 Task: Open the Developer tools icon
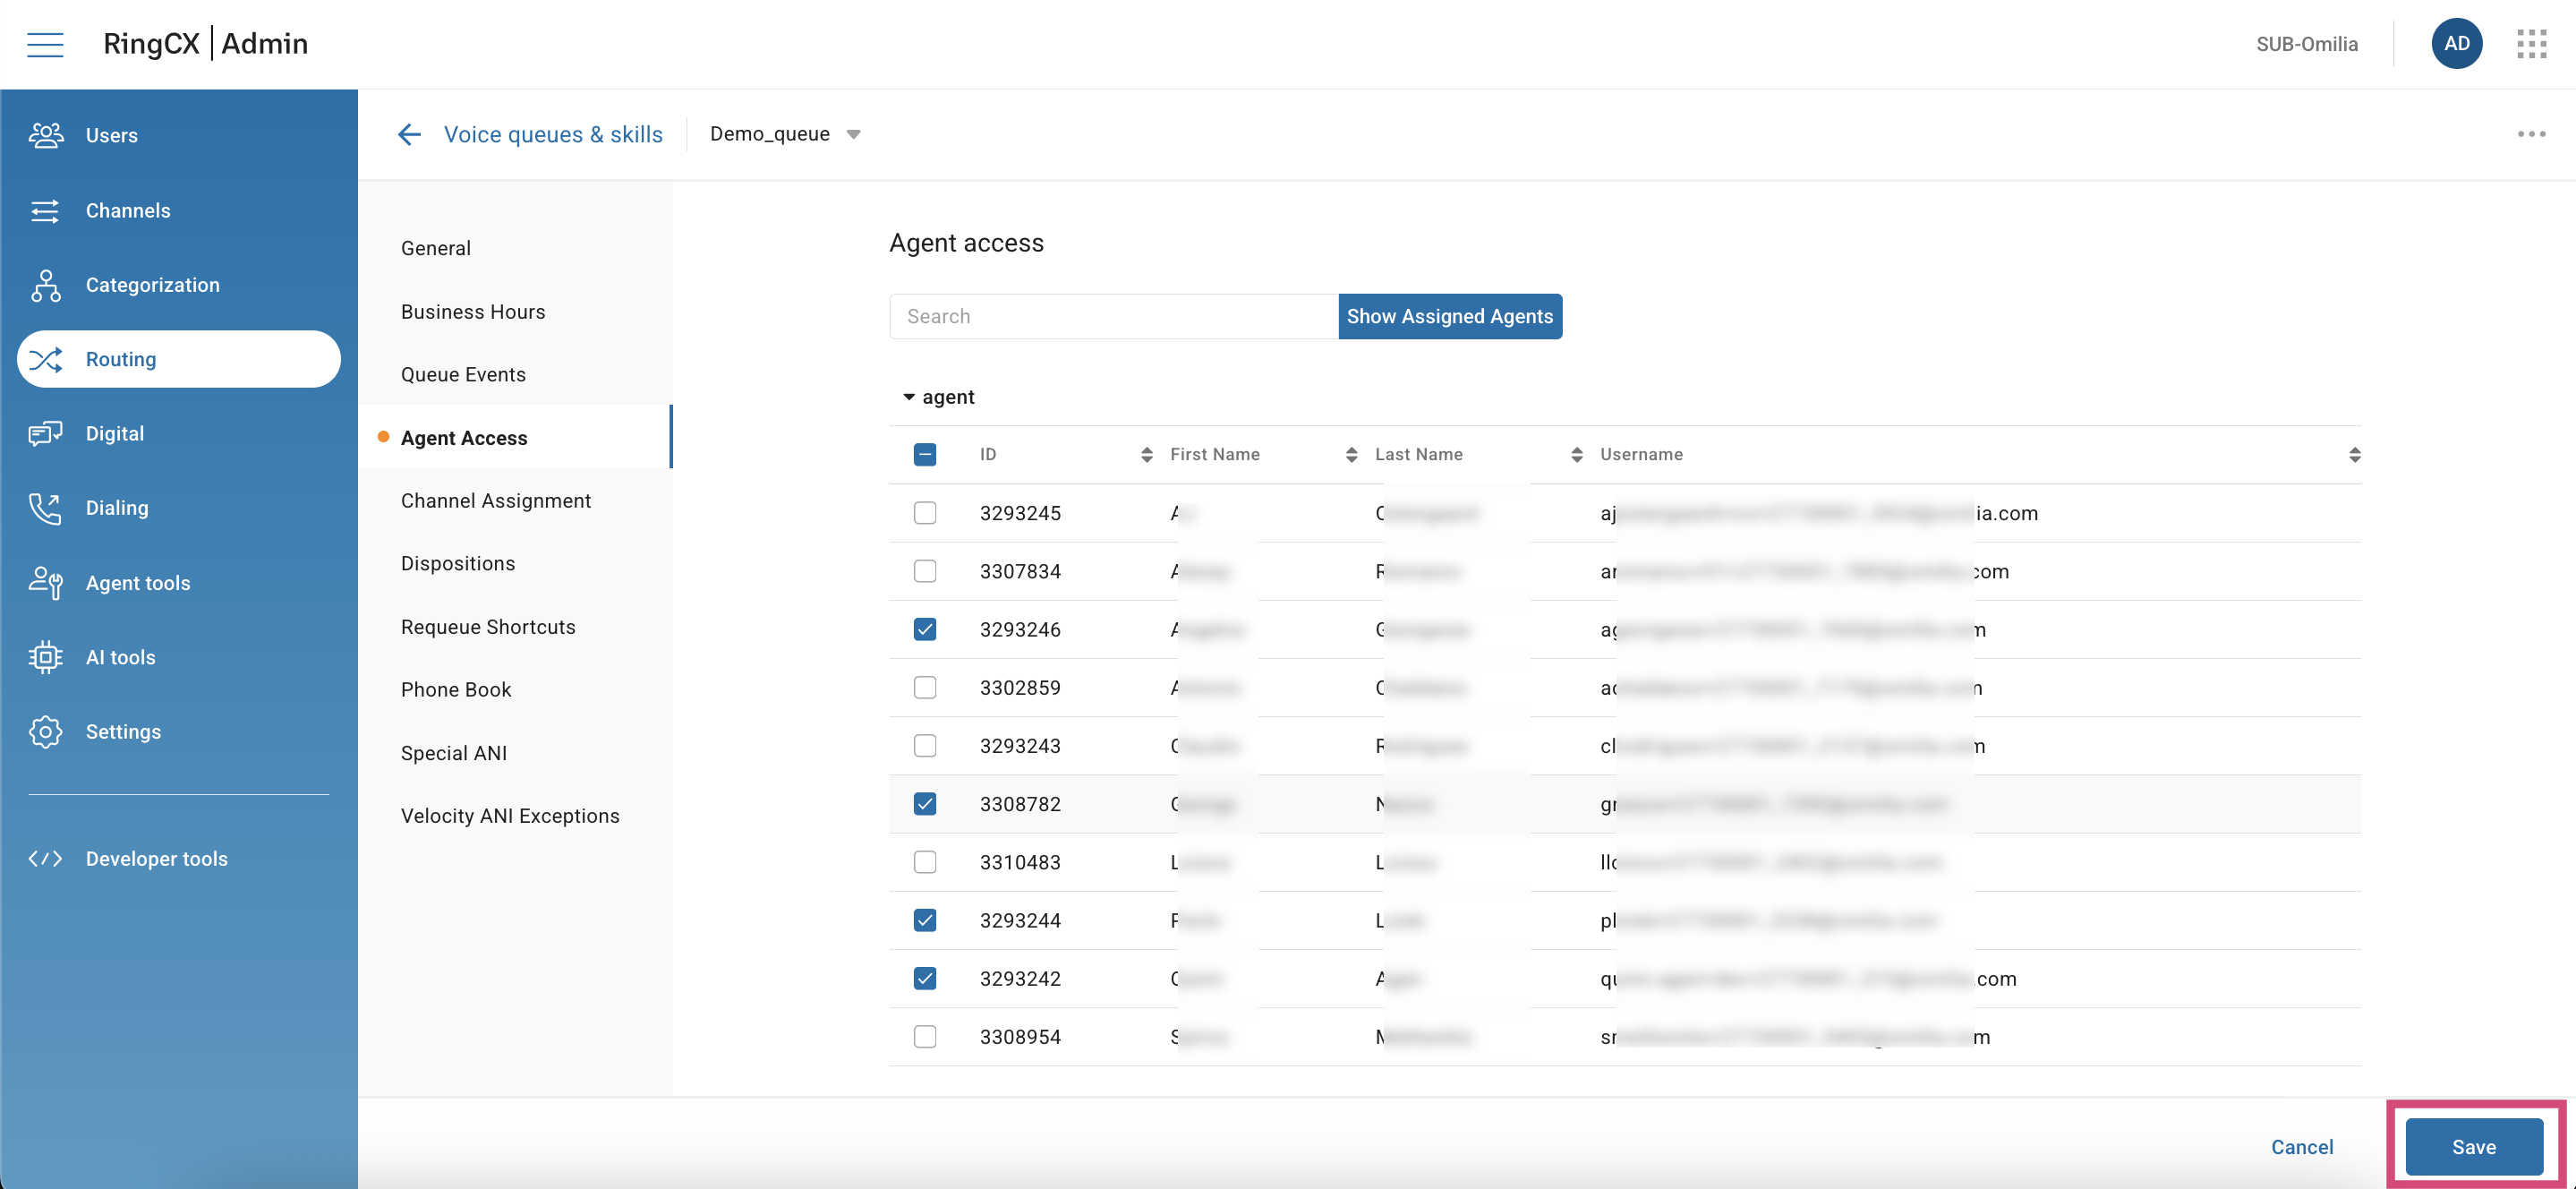pos(46,857)
